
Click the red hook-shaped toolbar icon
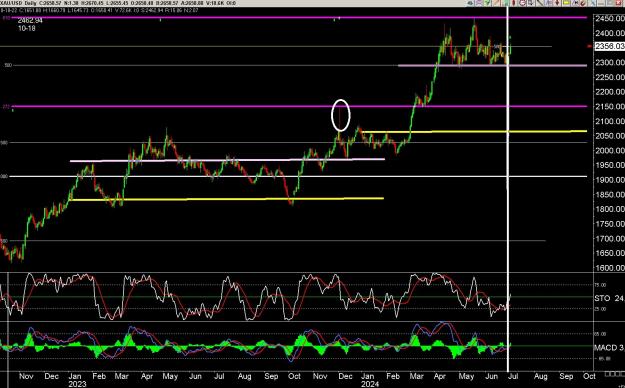(x=582, y=3)
